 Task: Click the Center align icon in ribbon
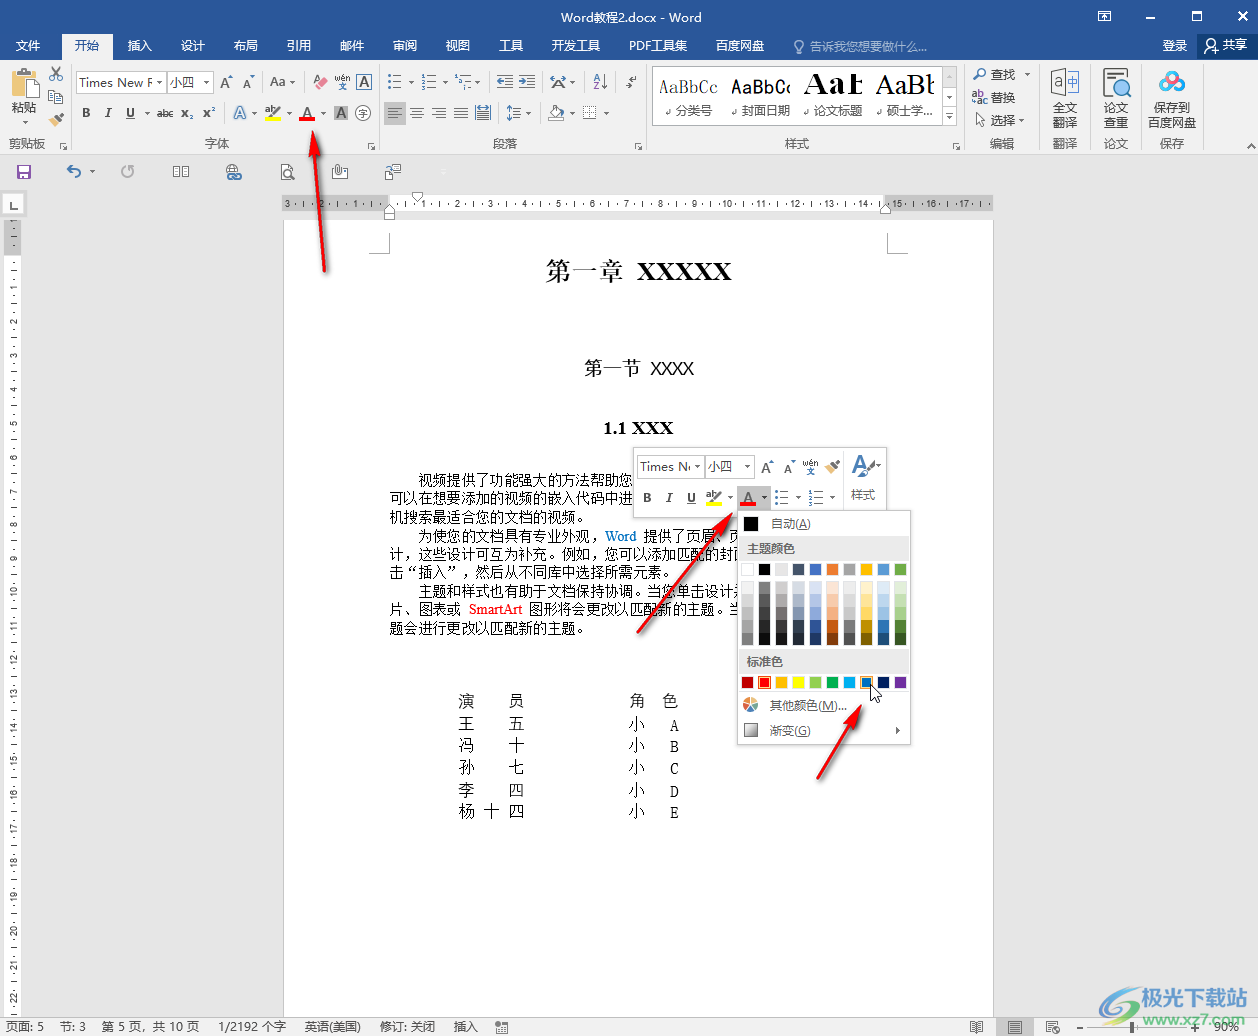(417, 113)
